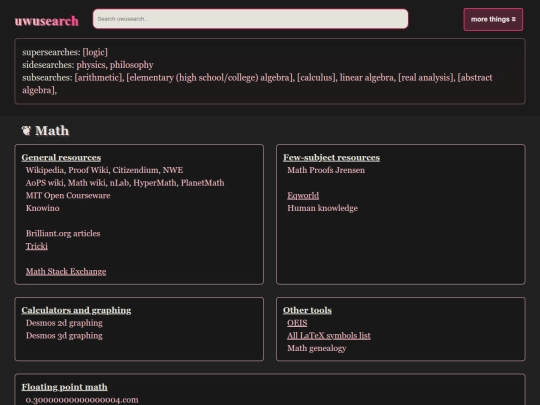Viewport: 540px width, 405px height.
Task: Go to the philosophy sidesearch
Action: [x=132, y=65]
